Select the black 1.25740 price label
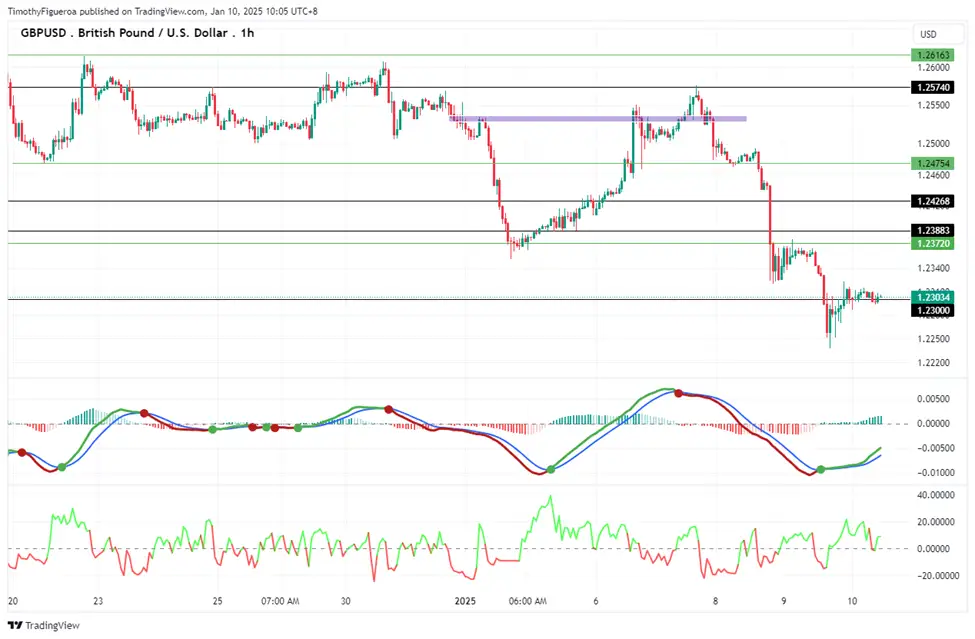Image resolution: width=975 pixels, height=639 pixels. point(932,88)
